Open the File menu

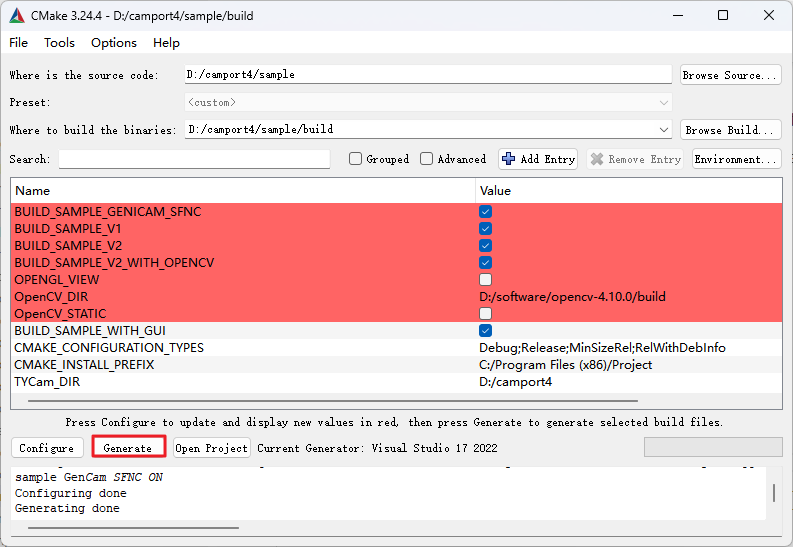tap(19, 43)
